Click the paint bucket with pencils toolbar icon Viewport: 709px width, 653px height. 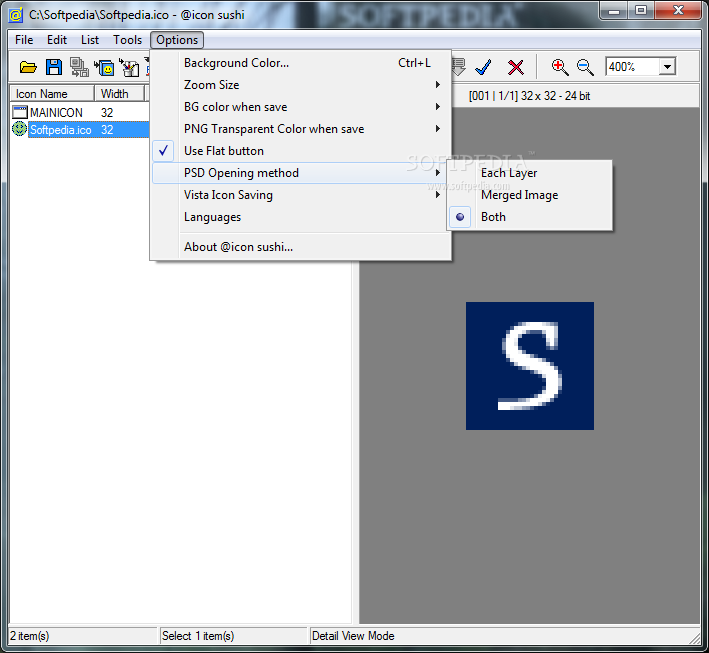click(x=129, y=67)
